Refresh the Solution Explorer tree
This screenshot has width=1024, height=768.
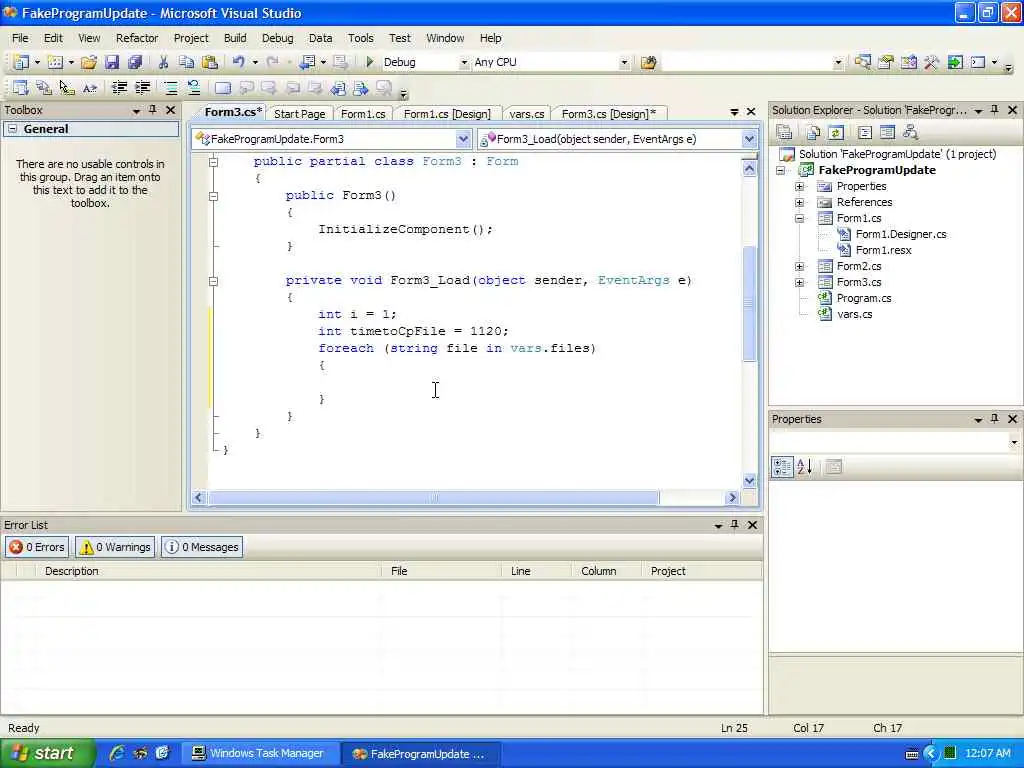point(836,133)
